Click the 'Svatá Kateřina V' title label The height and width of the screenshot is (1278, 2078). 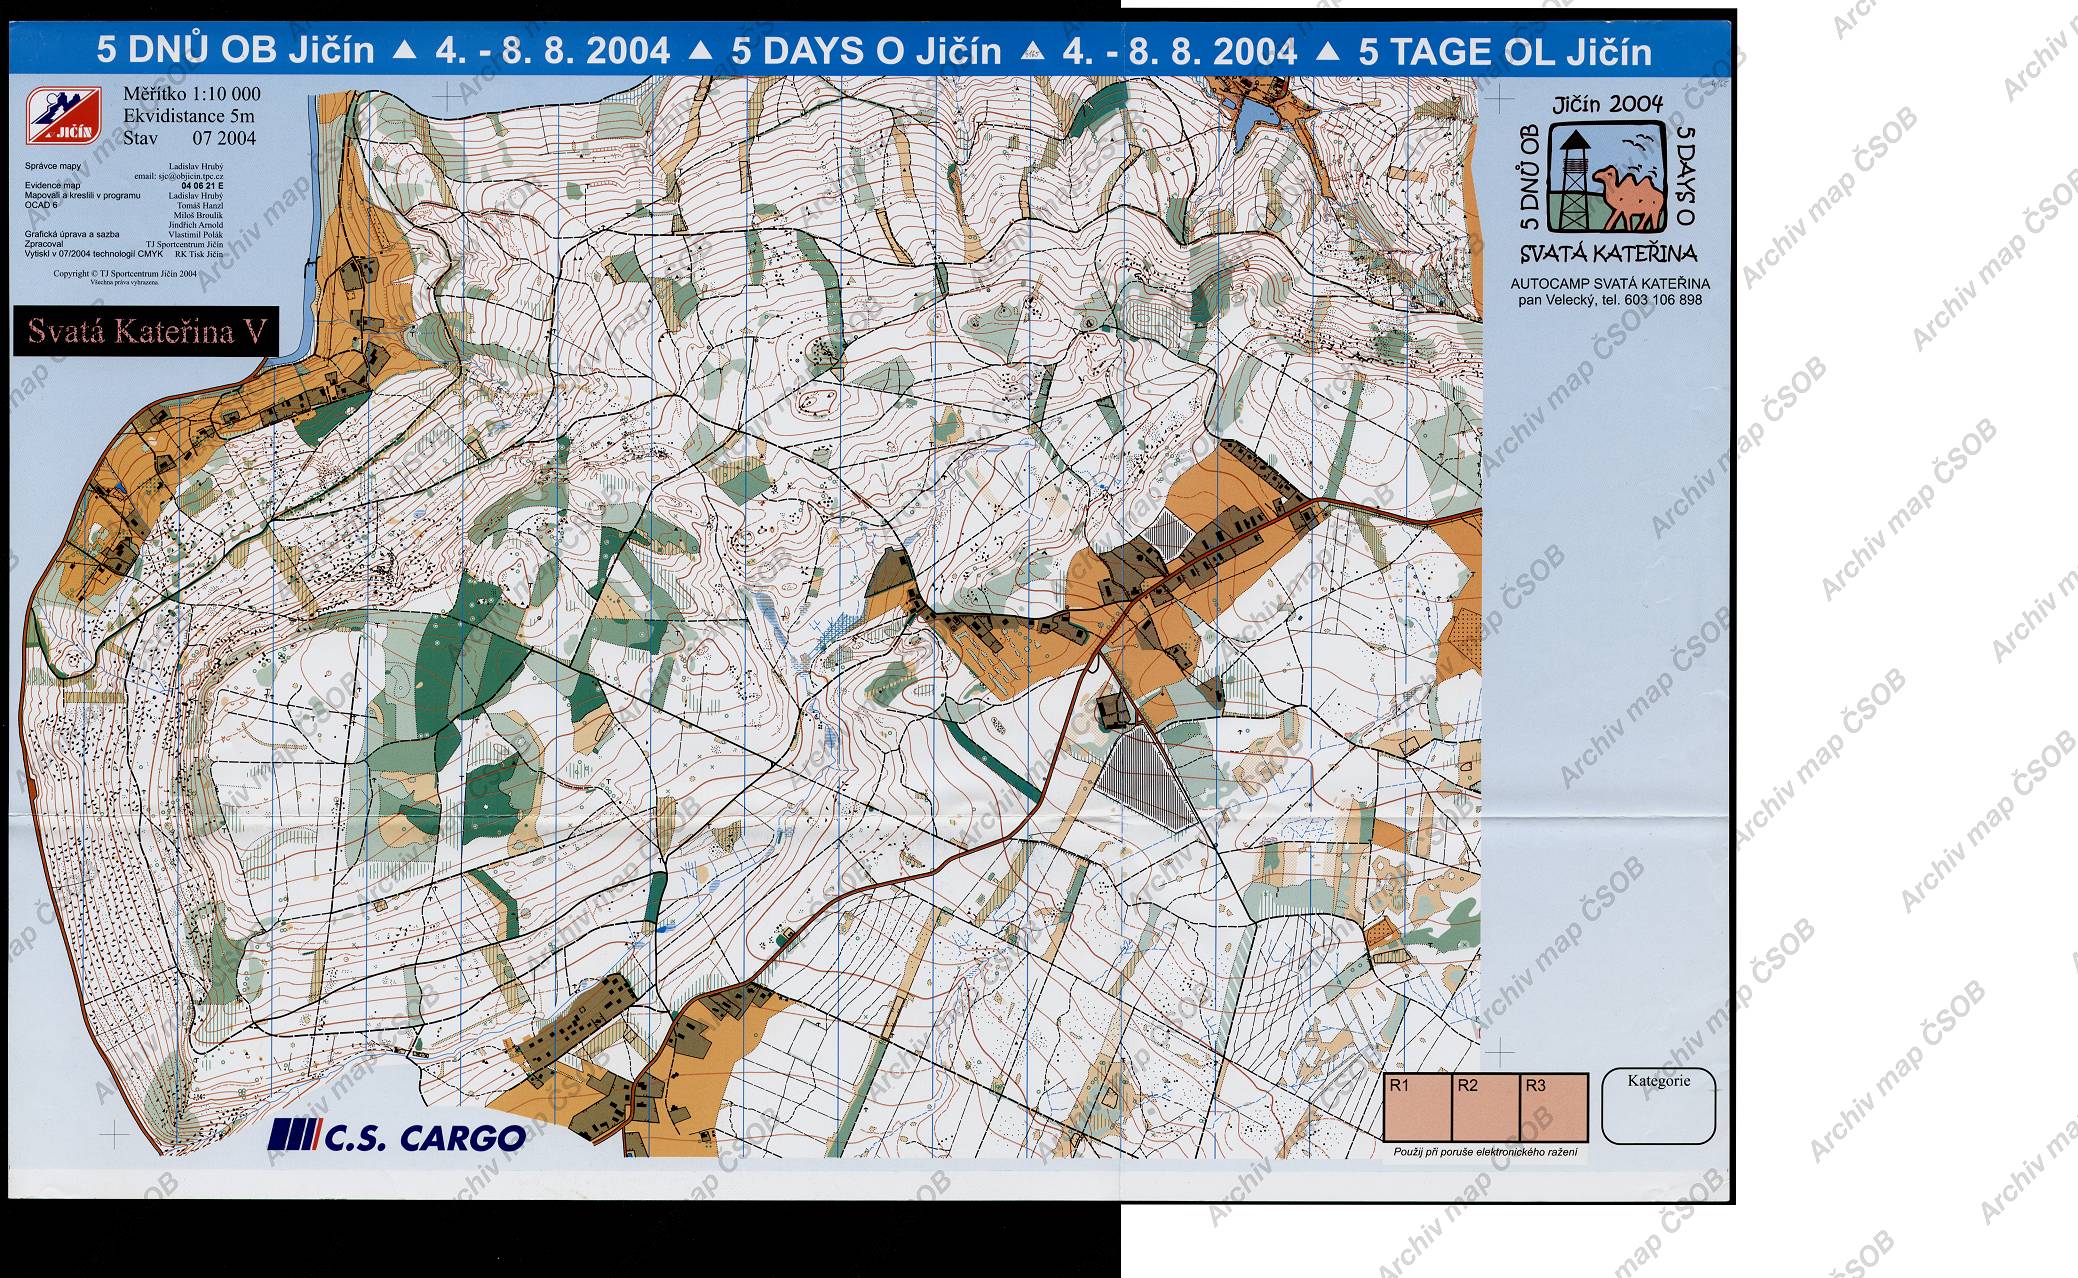click(x=146, y=331)
